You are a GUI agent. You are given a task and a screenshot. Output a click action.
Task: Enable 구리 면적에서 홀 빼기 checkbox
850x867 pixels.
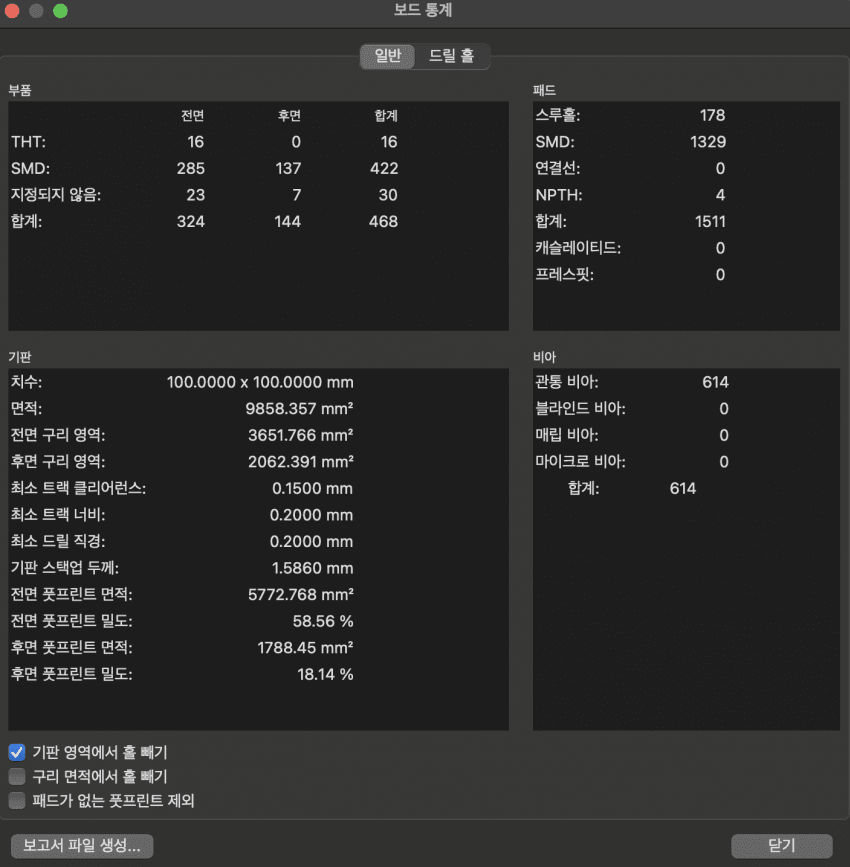click(17, 776)
